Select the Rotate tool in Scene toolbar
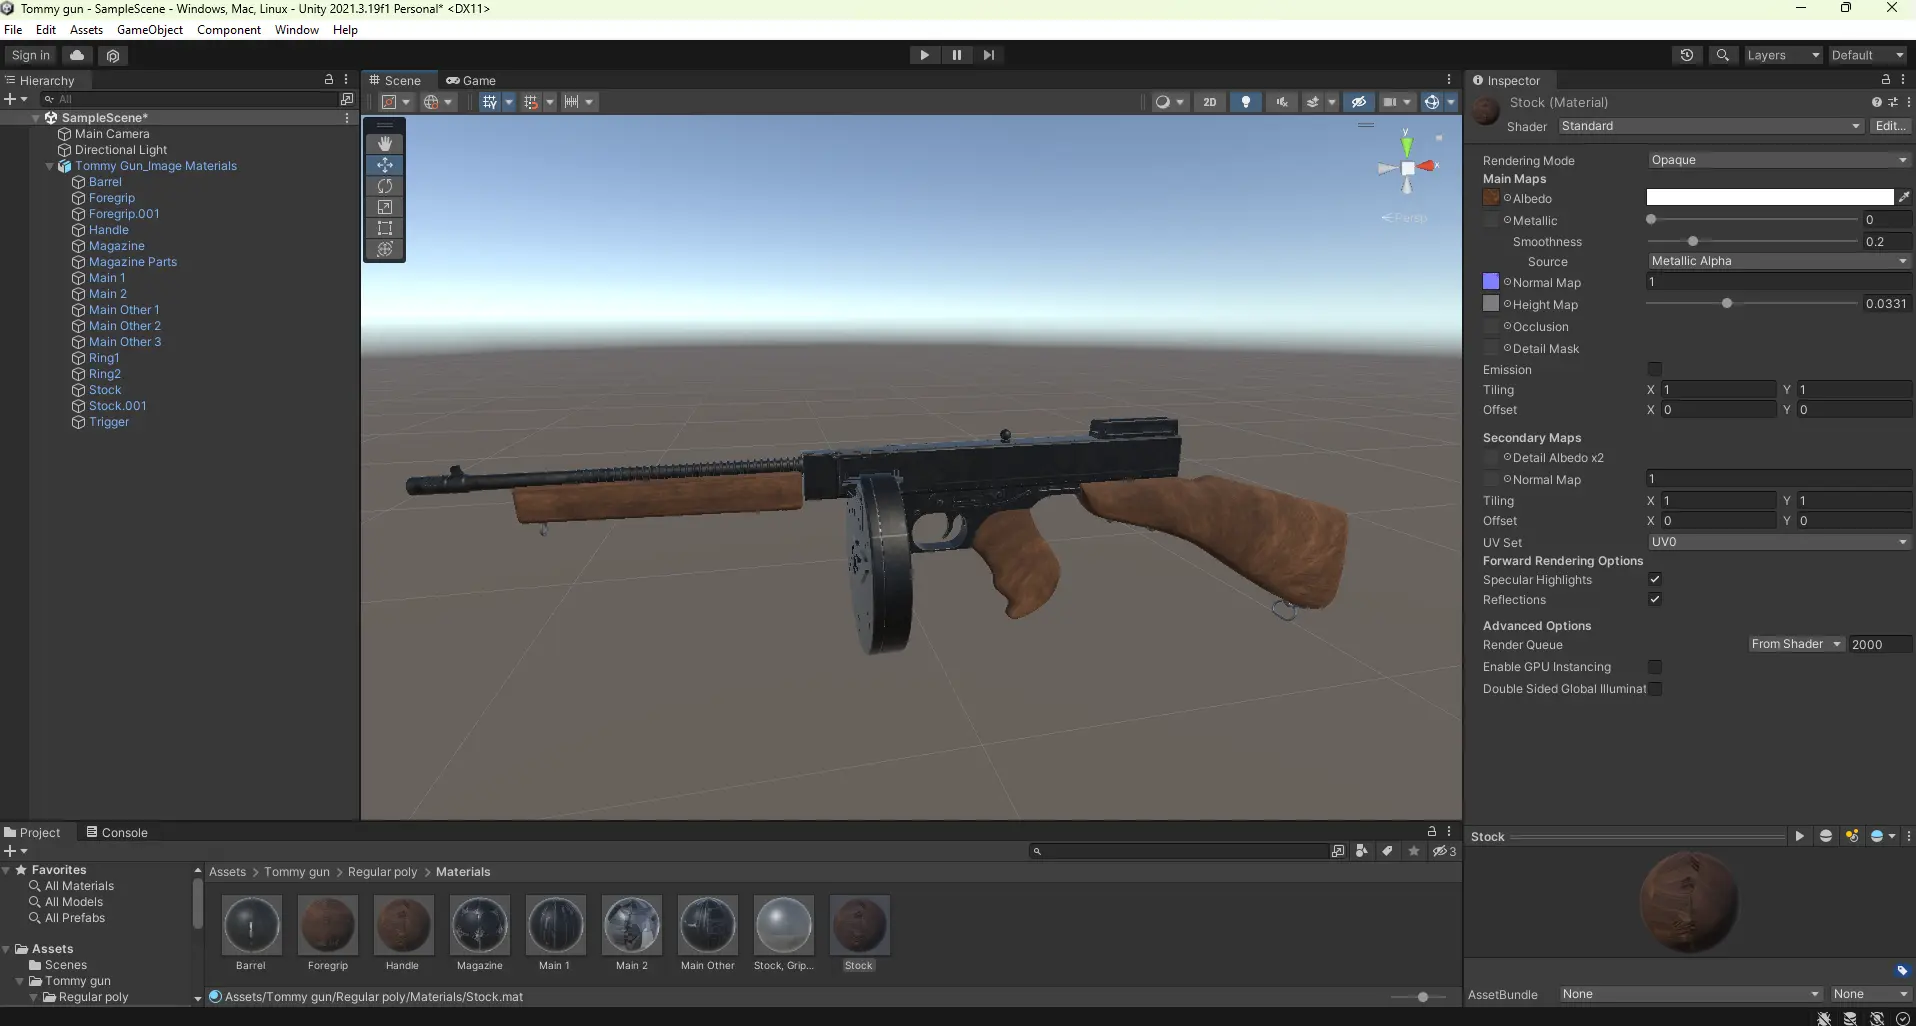The image size is (1916, 1026). pos(384,186)
